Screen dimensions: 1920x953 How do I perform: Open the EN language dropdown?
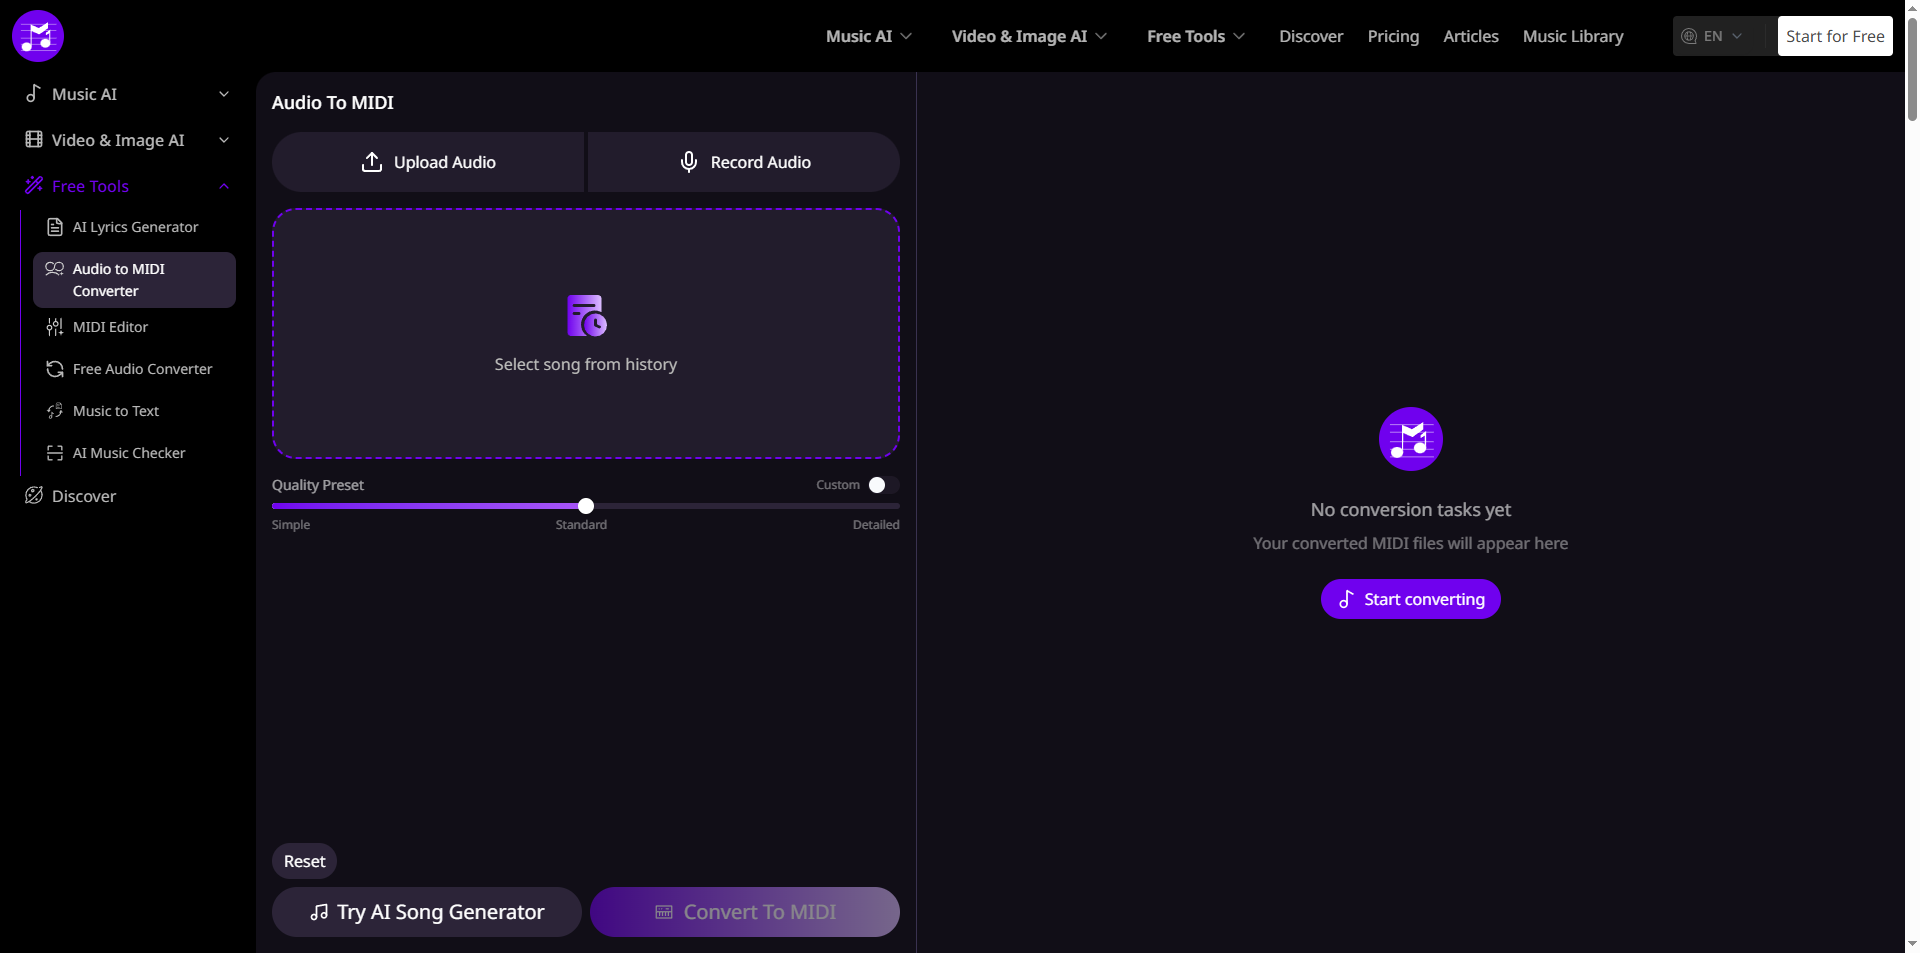click(x=1713, y=36)
